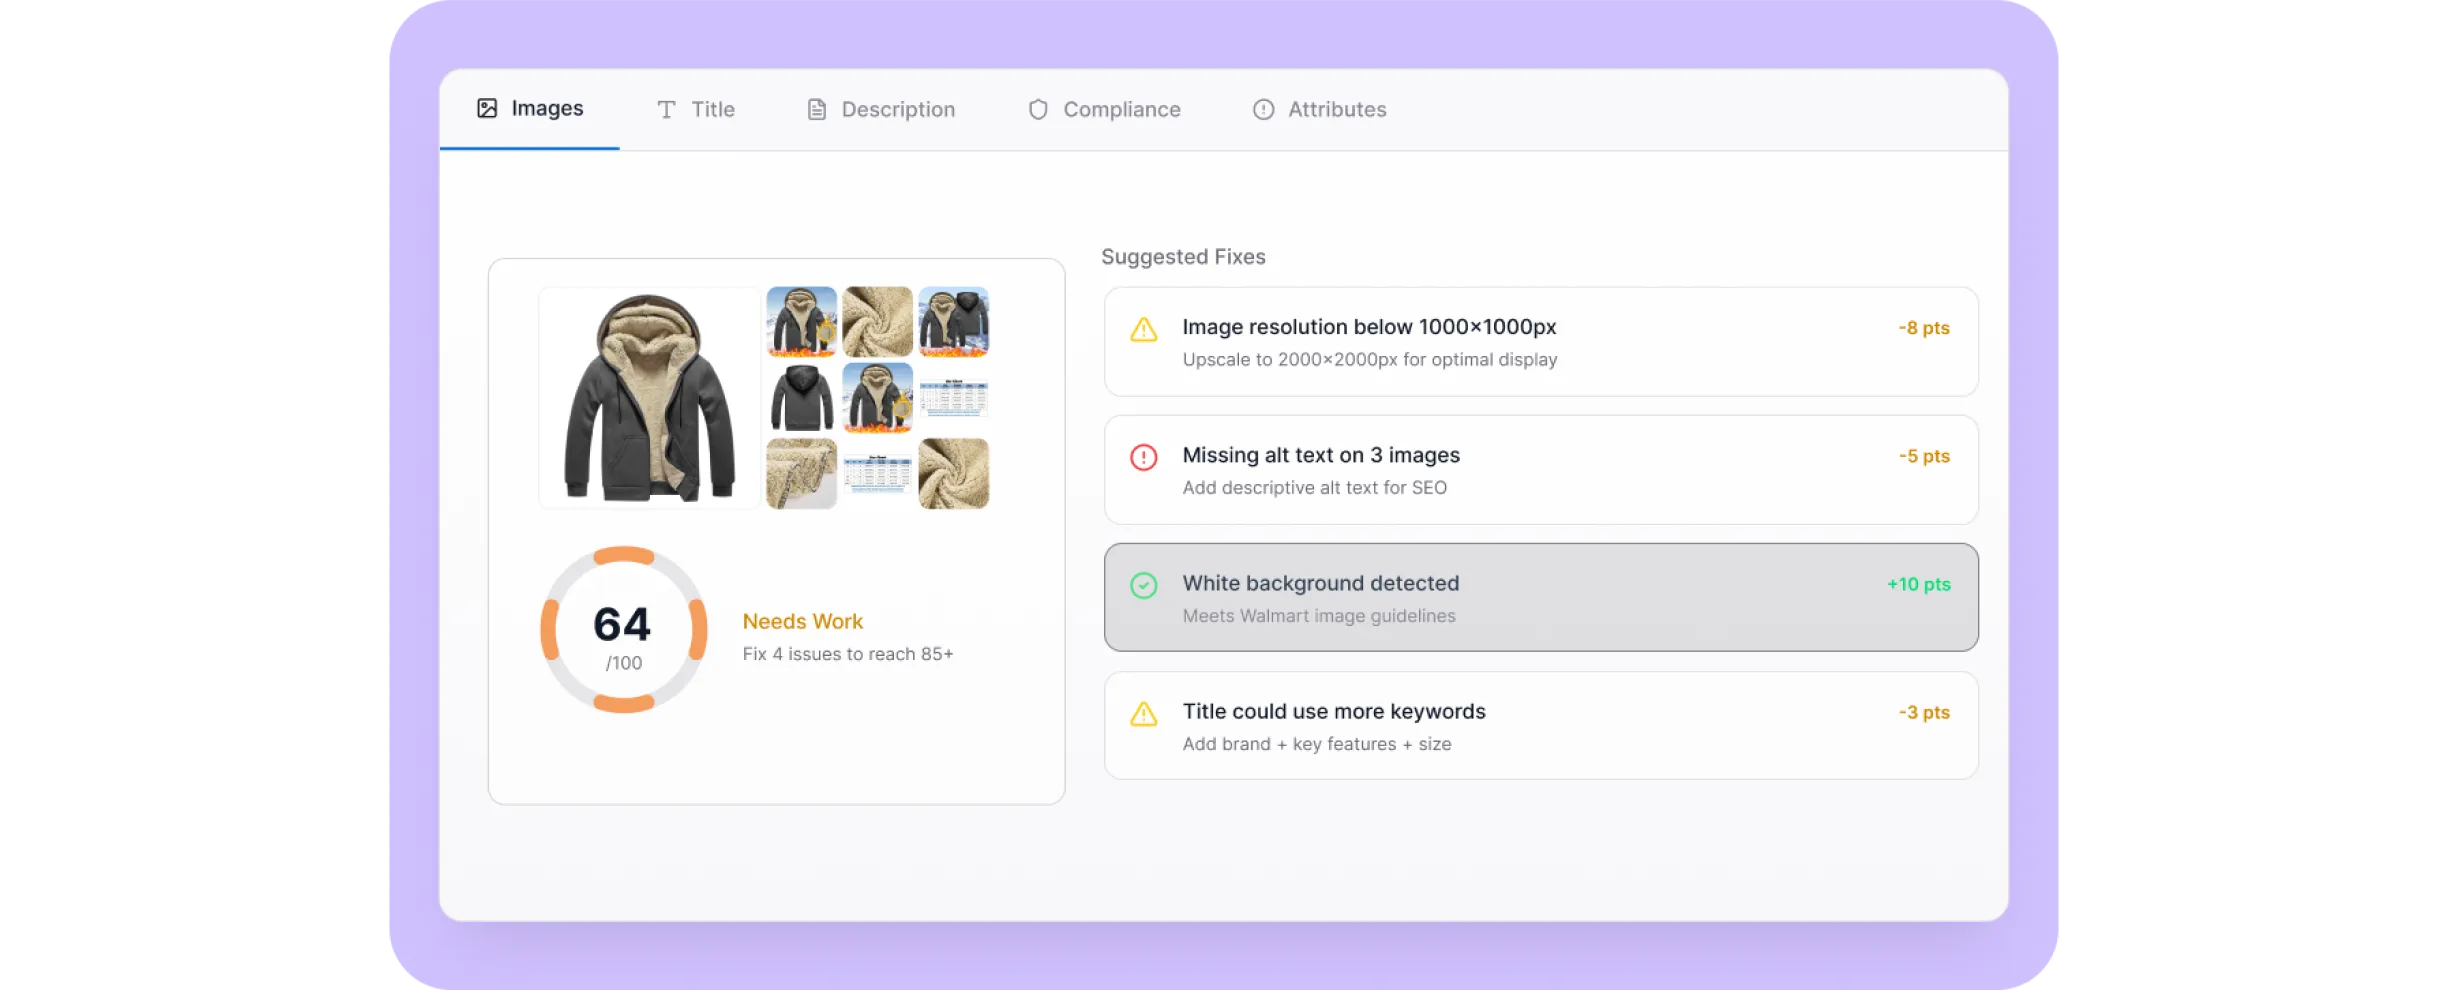Click the warning triangle for title keywords
This screenshot has width=2448, height=990.
click(x=1143, y=714)
